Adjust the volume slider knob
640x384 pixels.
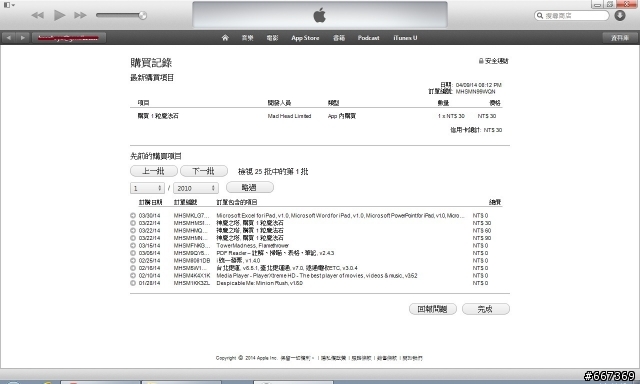tap(142, 16)
